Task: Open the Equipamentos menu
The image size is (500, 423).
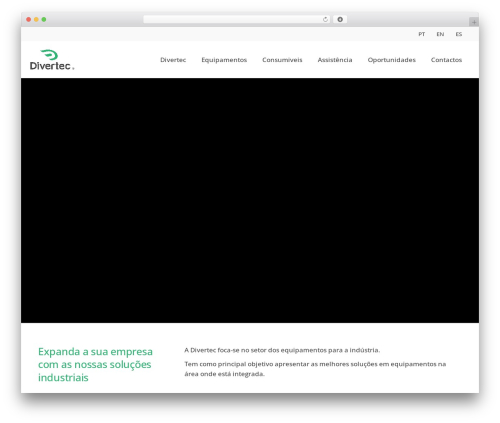Action: tap(224, 60)
